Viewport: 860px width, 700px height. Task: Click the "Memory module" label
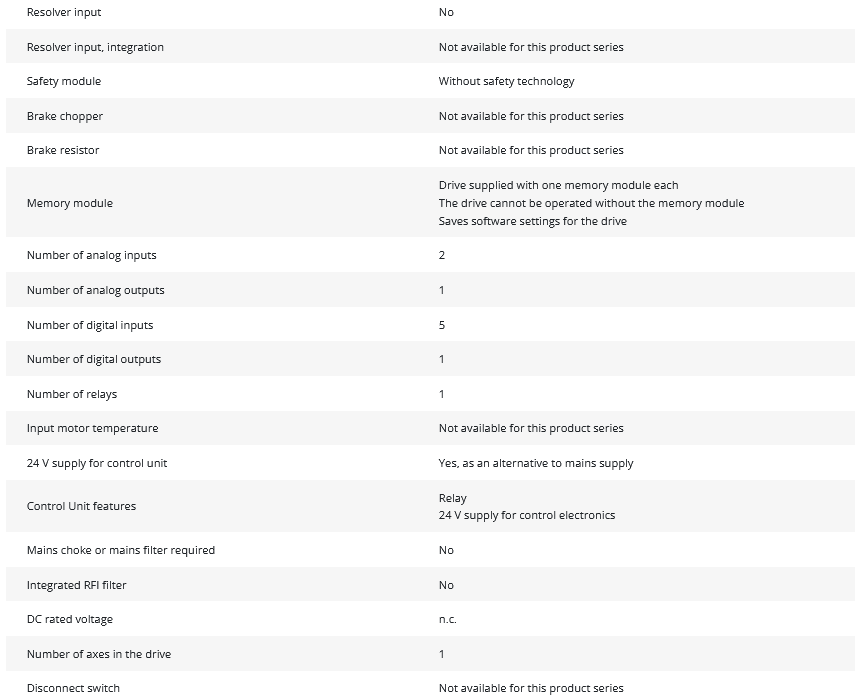tap(70, 203)
